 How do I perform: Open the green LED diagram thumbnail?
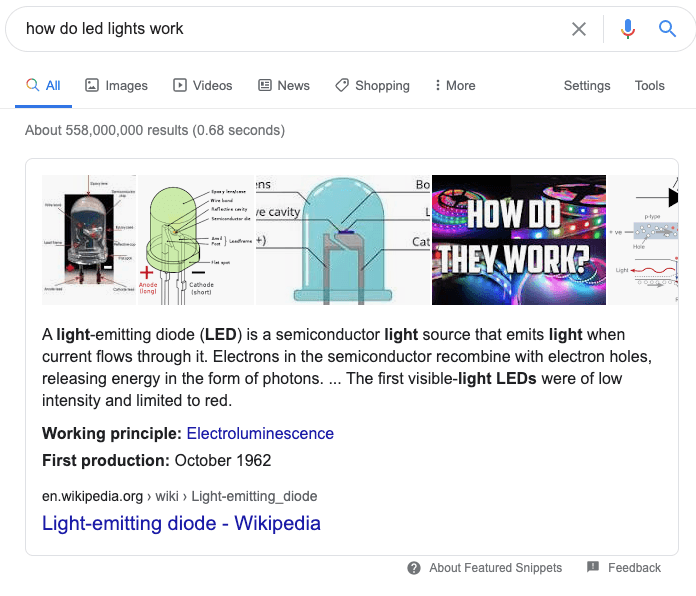pyautogui.click(x=196, y=240)
